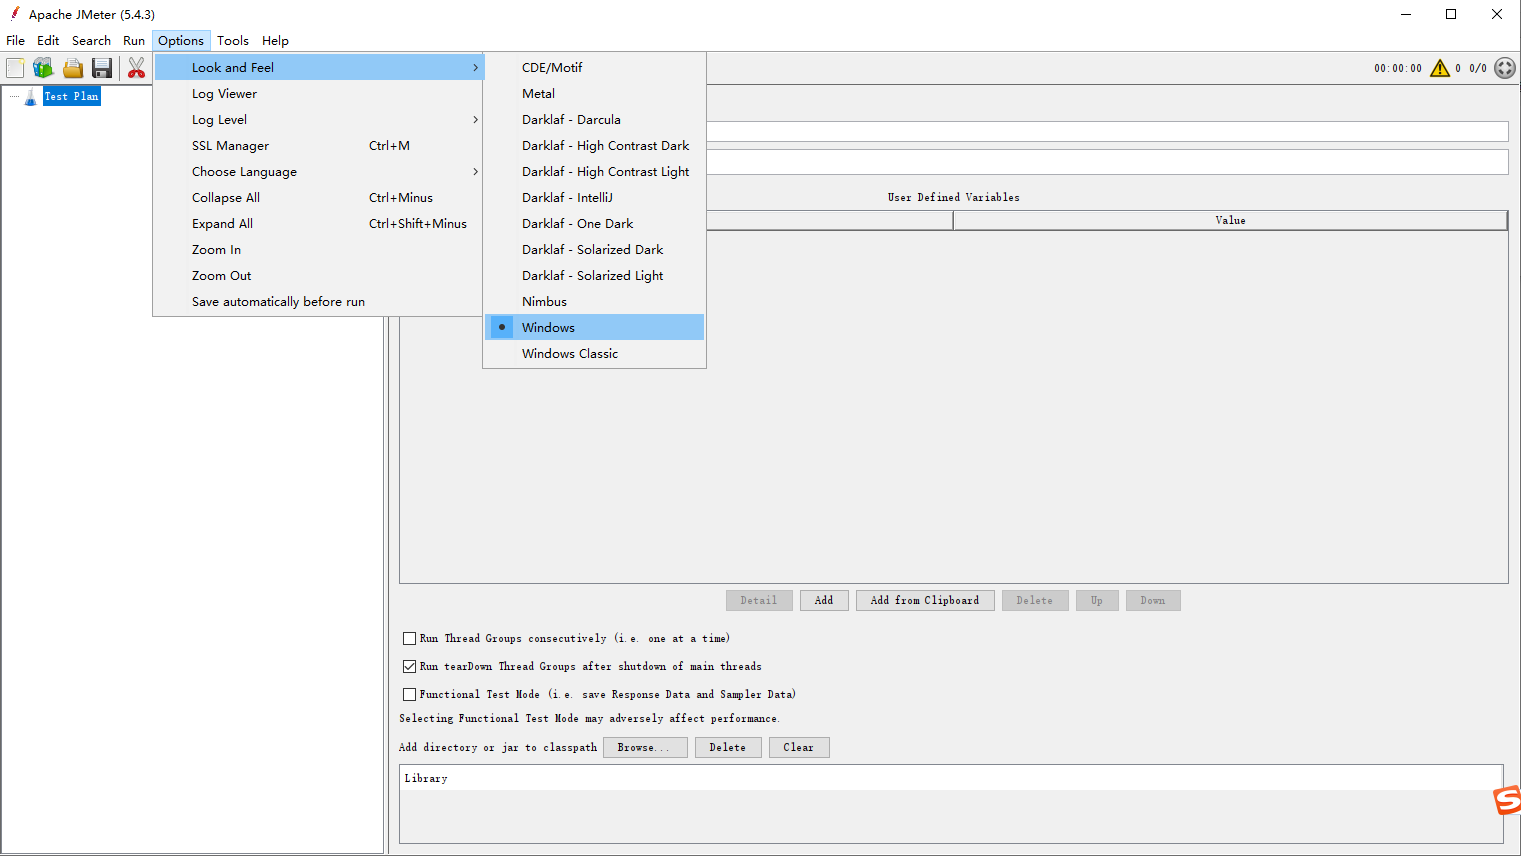Enable Functional Test Mode checkbox

coord(409,694)
